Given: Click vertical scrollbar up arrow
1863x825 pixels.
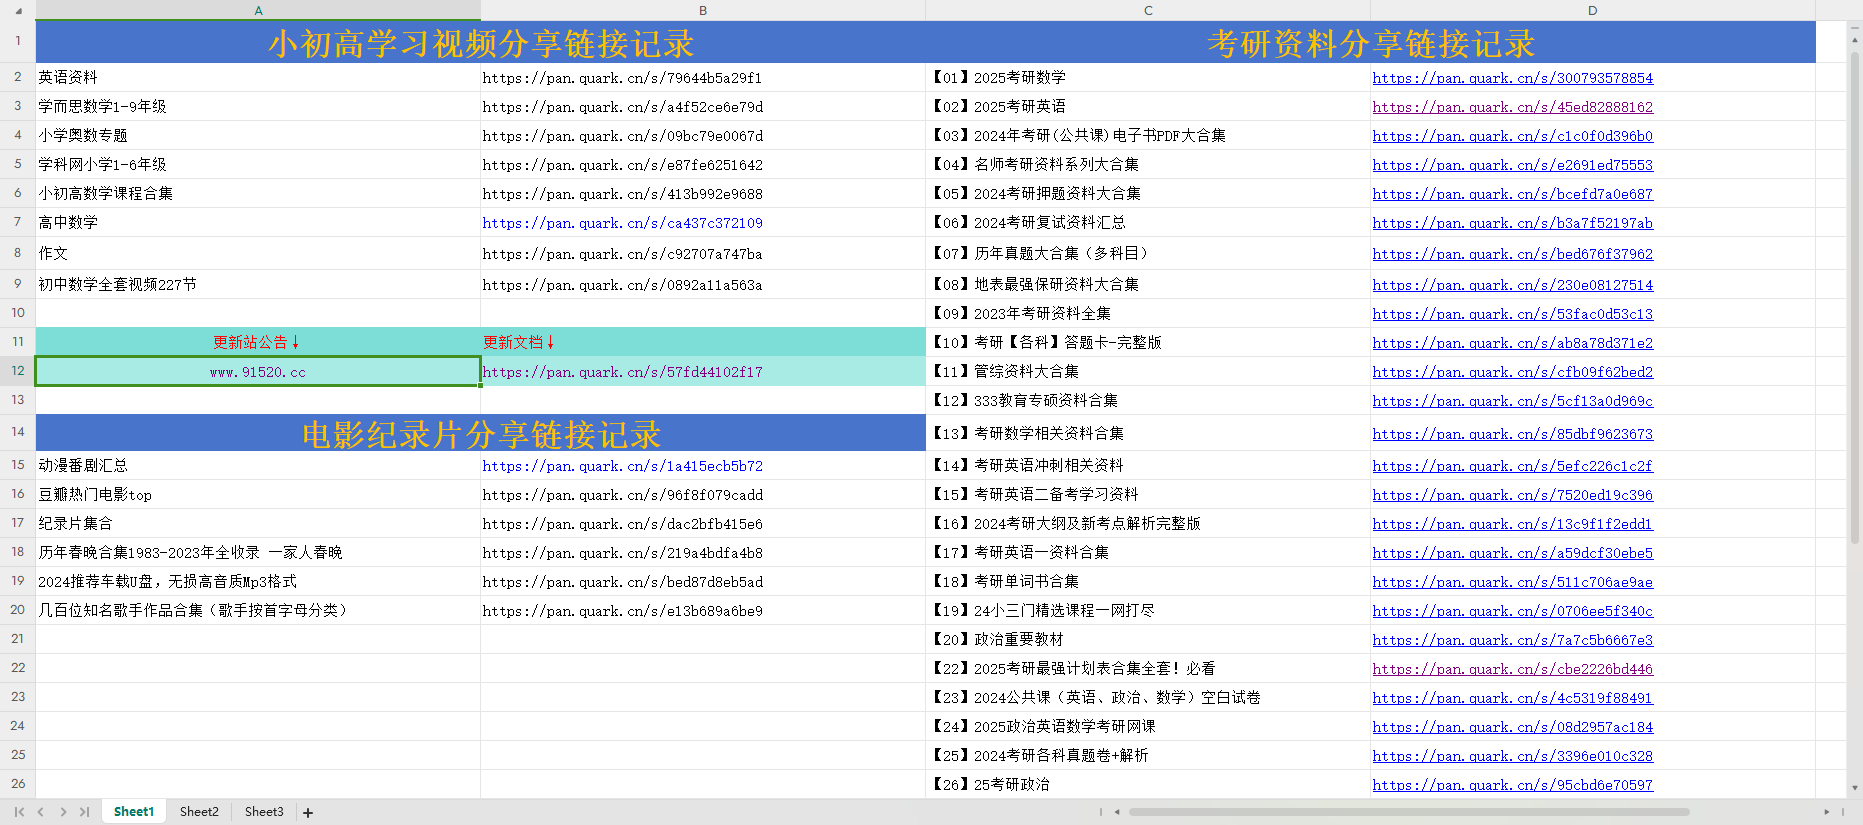Looking at the screenshot, I should click(x=1855, y=41).
